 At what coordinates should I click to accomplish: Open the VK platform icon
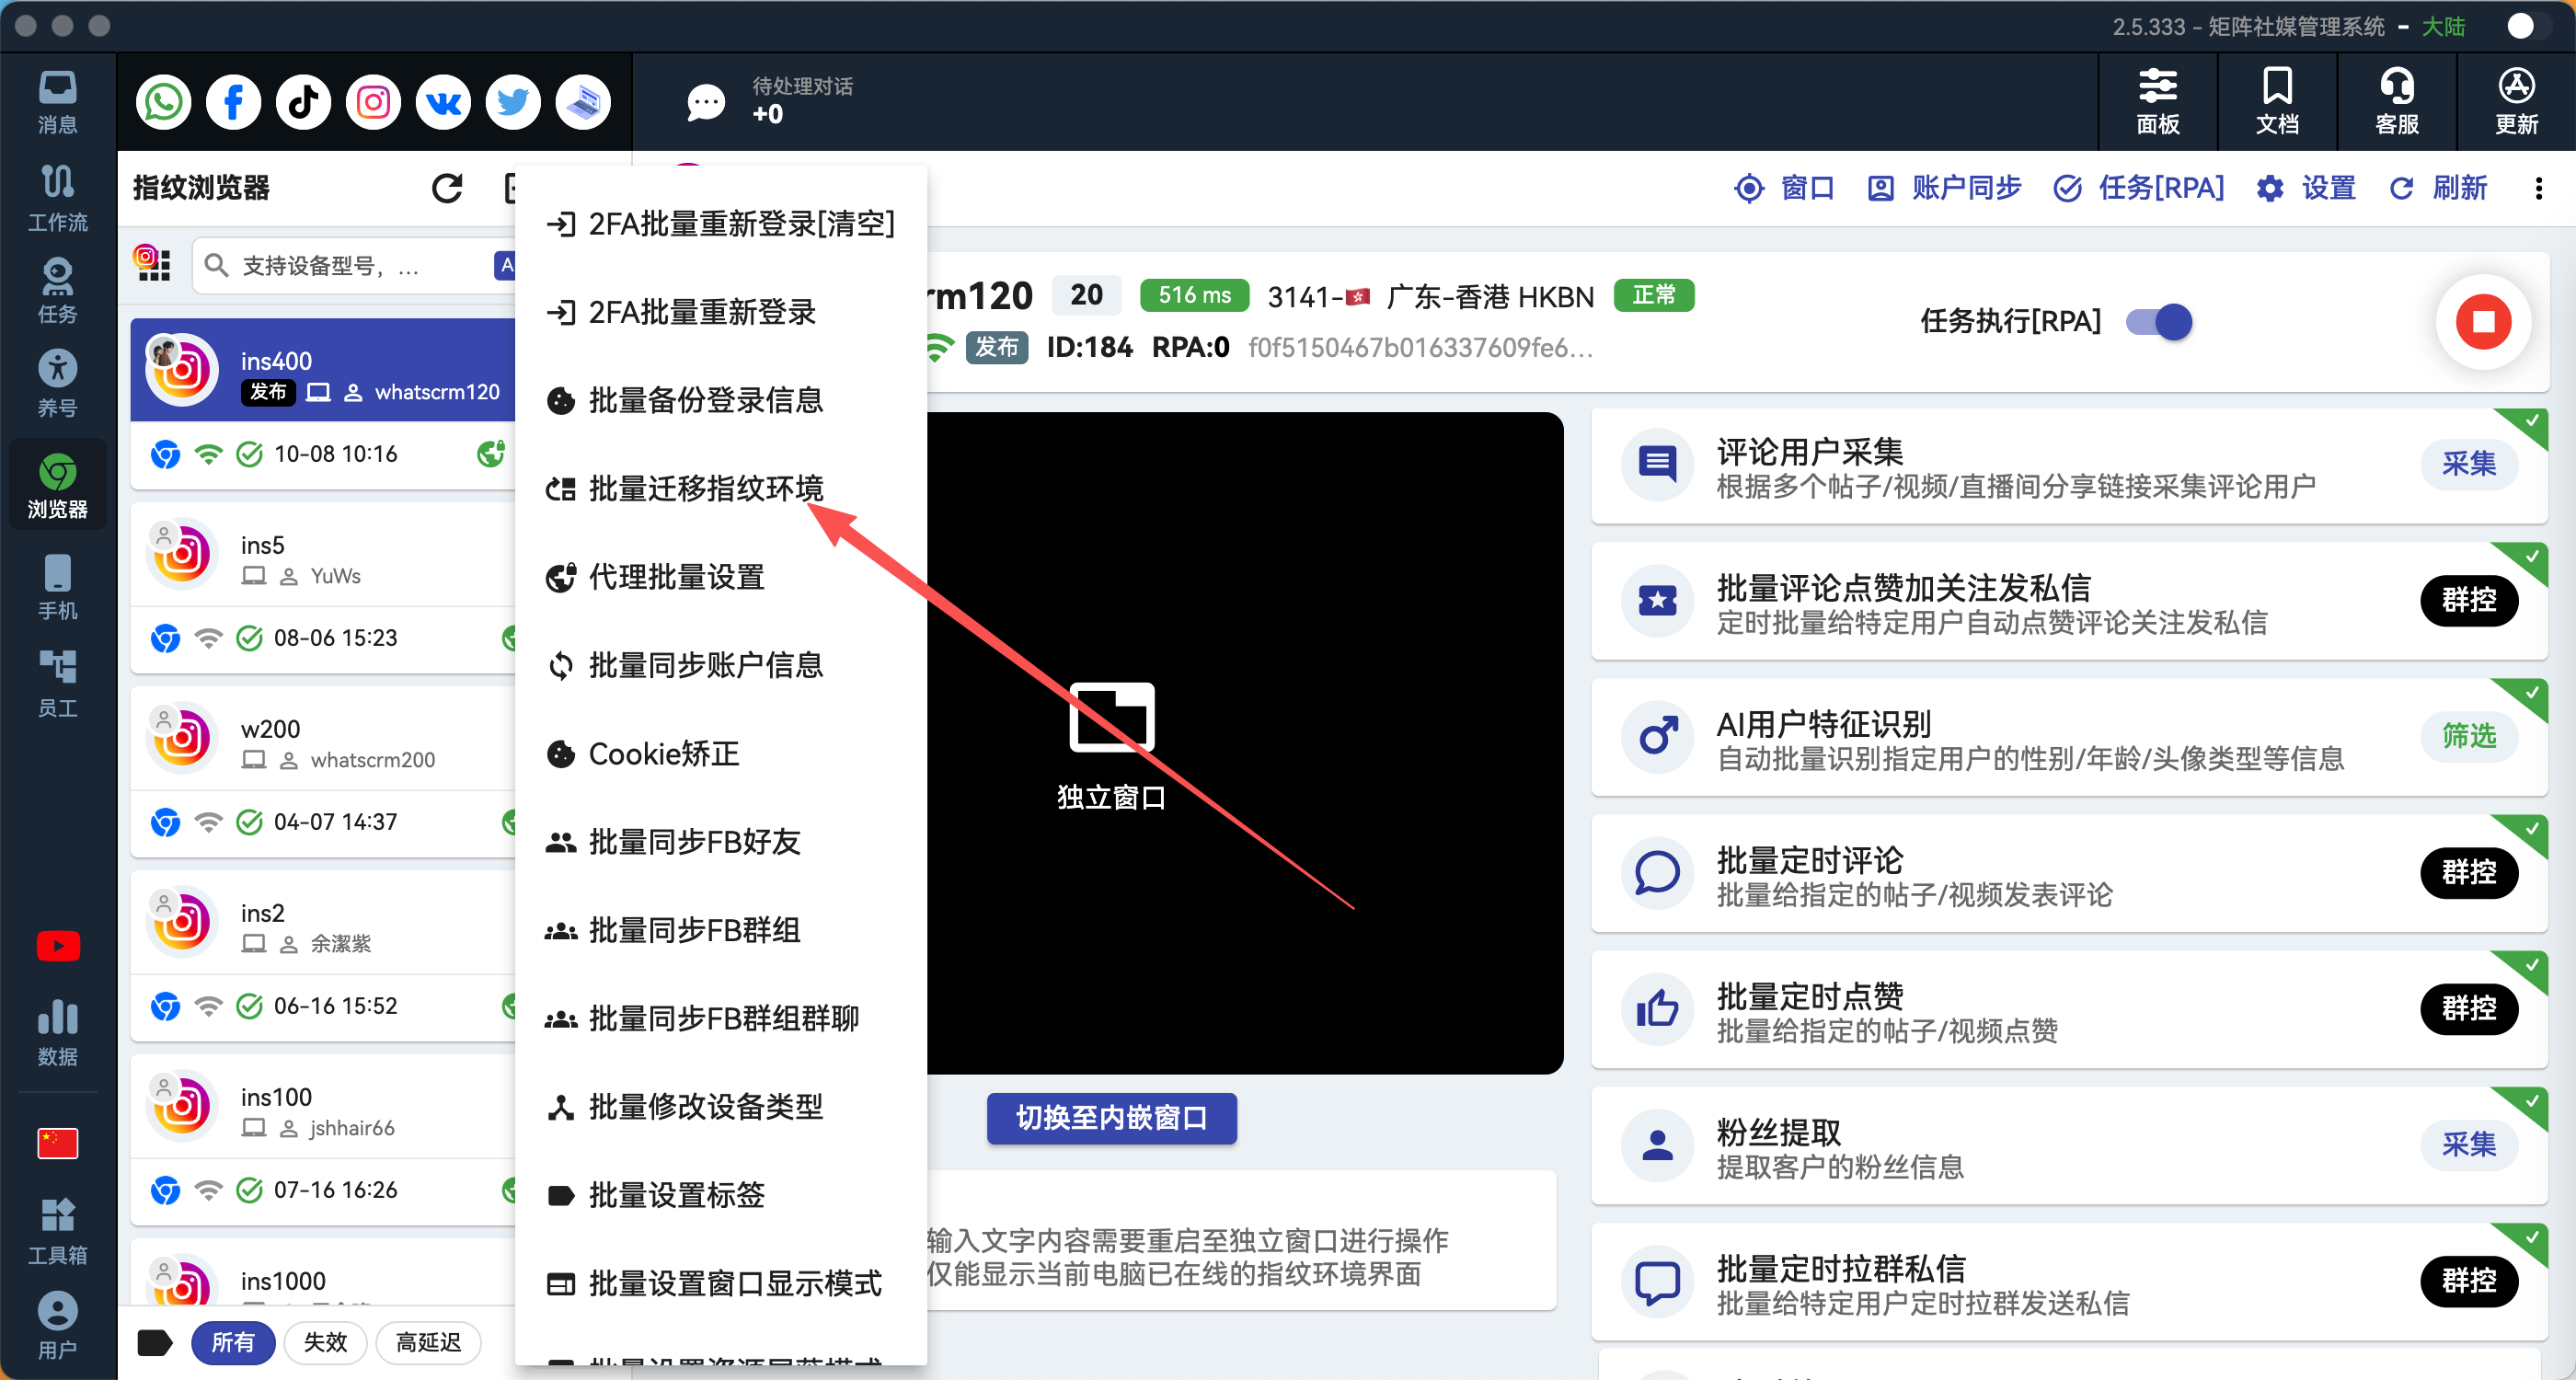click(x=443, y=102)
